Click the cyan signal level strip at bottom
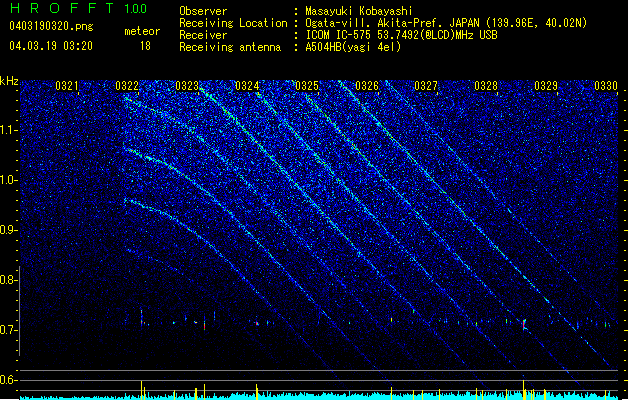 point(319,396)
